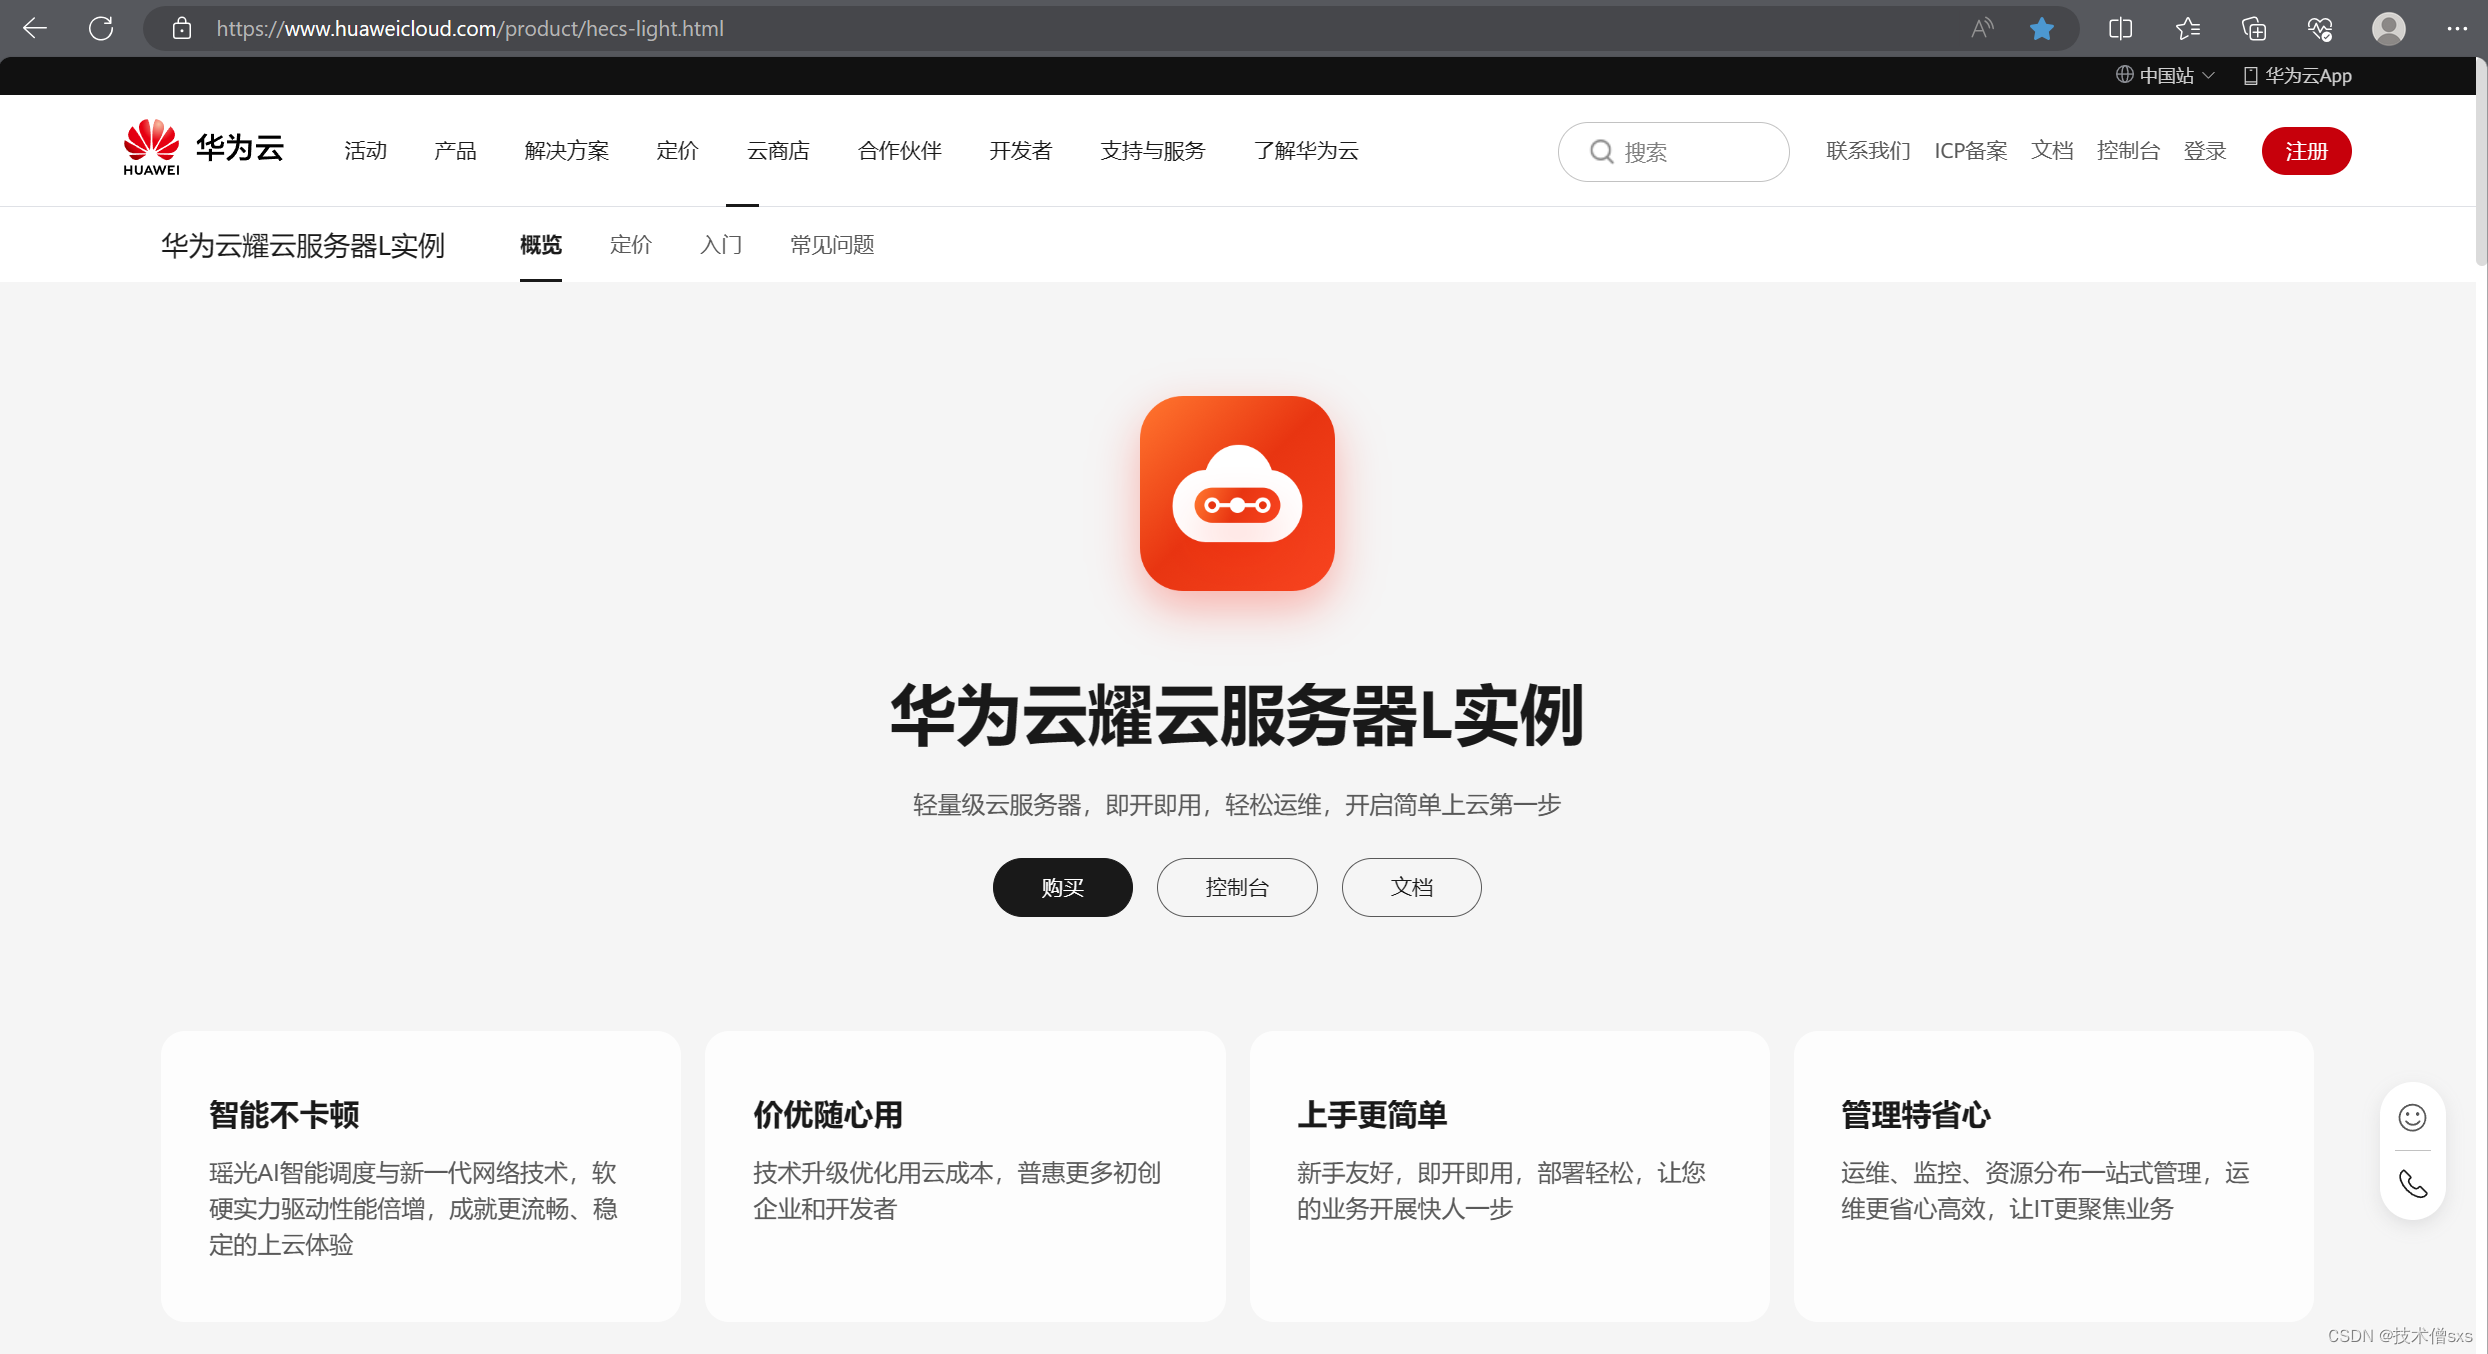
Task: Open the 华为云App phone link
Action: tap(2298, 76)
